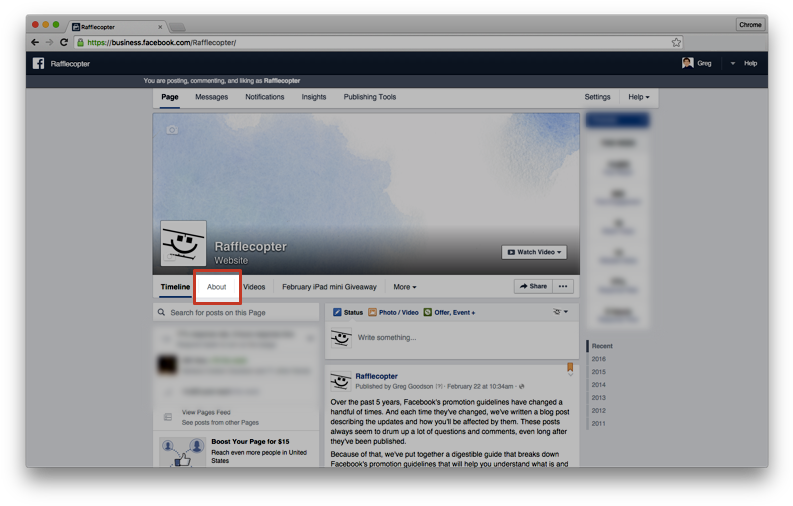Viewport: 793px width, 506px height.
Task: Bookmark page with star icon
Action: click(x=676, y=42)
